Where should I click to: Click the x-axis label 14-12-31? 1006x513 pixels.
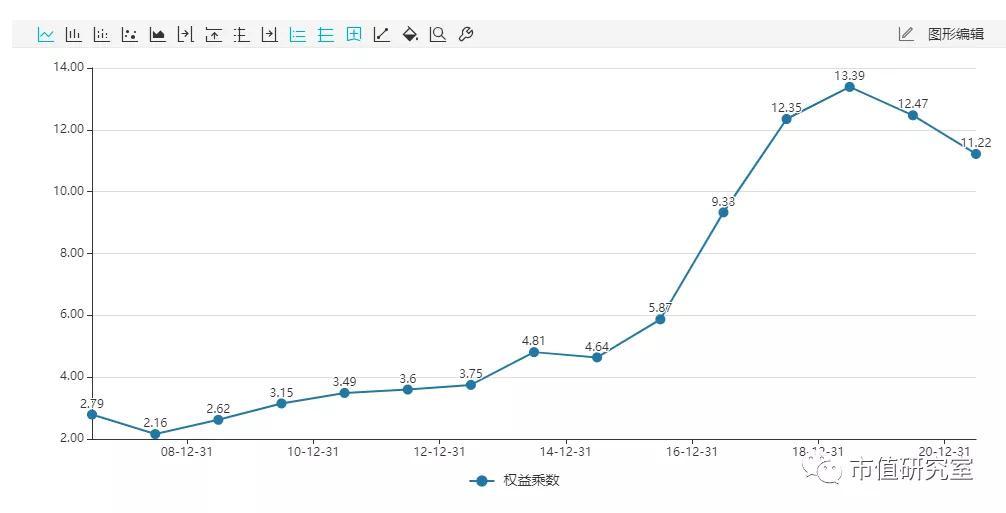point(565,452)
